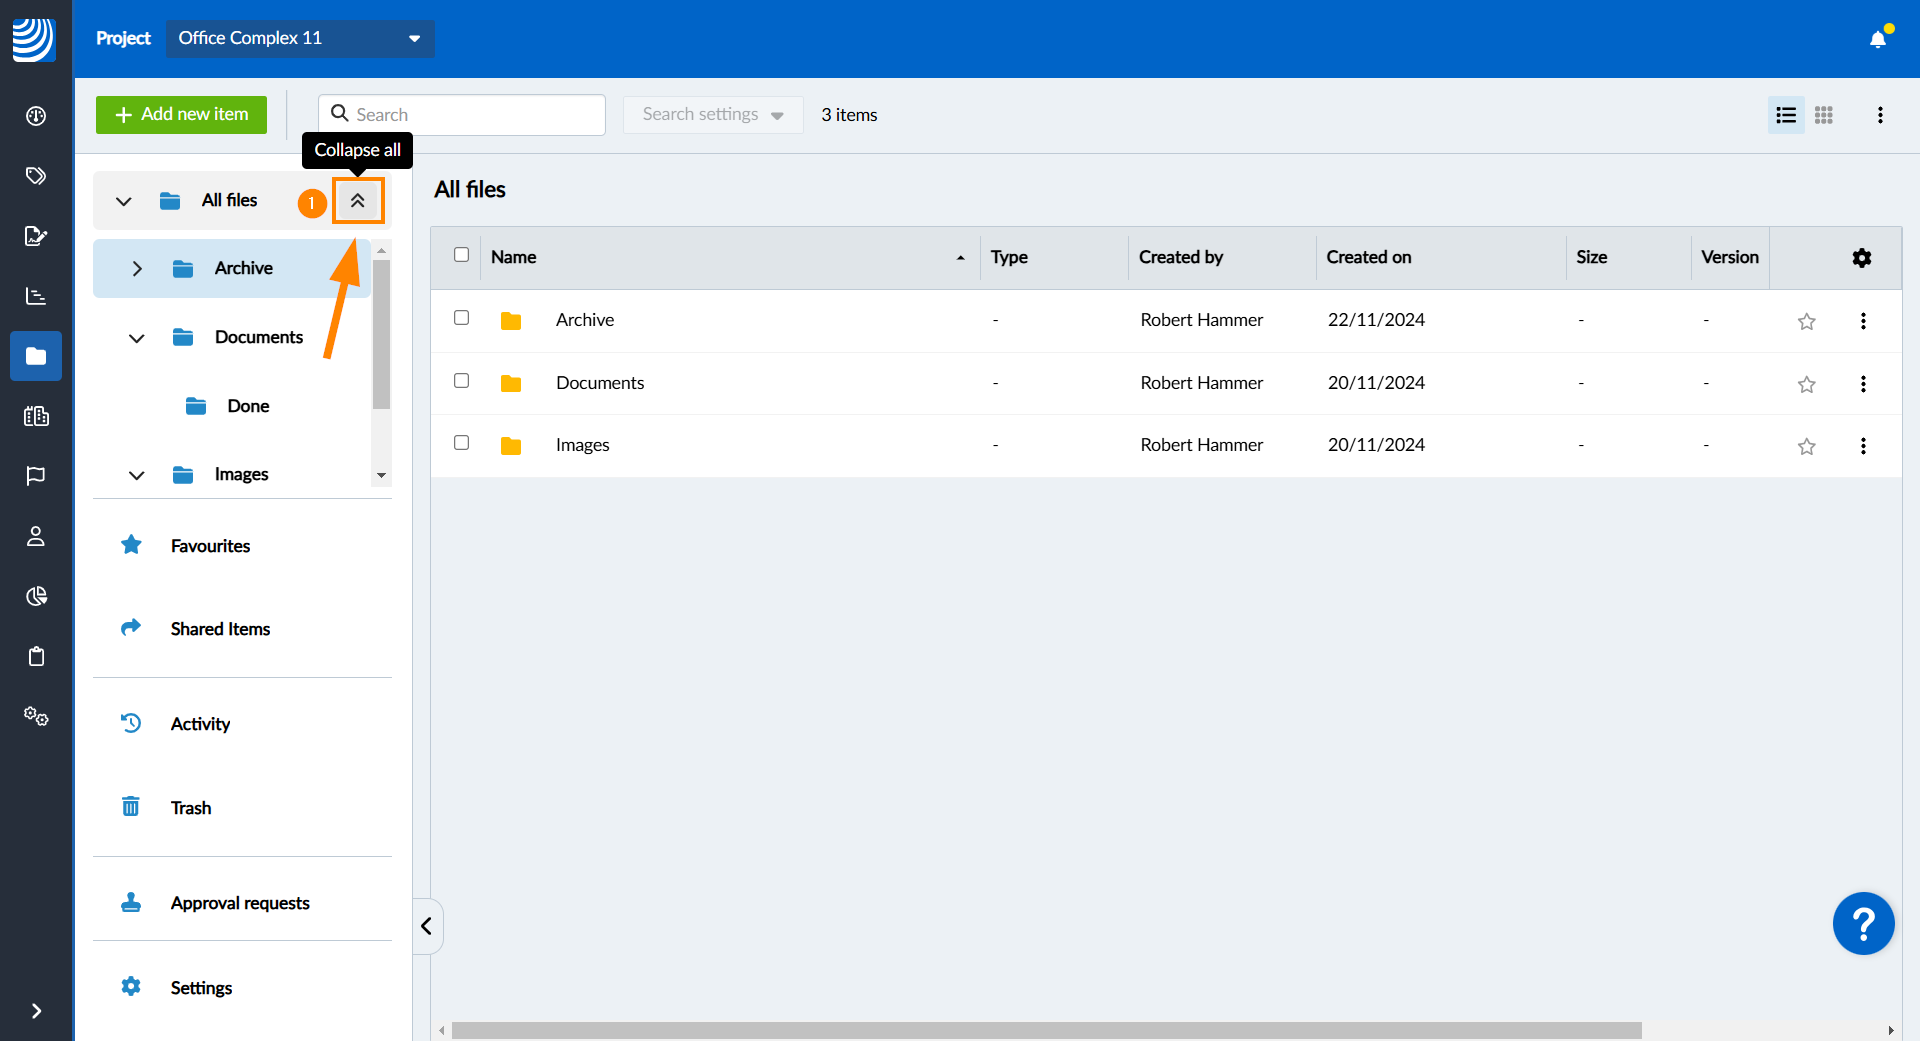Open the Office Complex 11 project dropdown
Image resolution: width=1920 pixels, height=1041 pixels.
pyautogui.click(x=300, y=38)
